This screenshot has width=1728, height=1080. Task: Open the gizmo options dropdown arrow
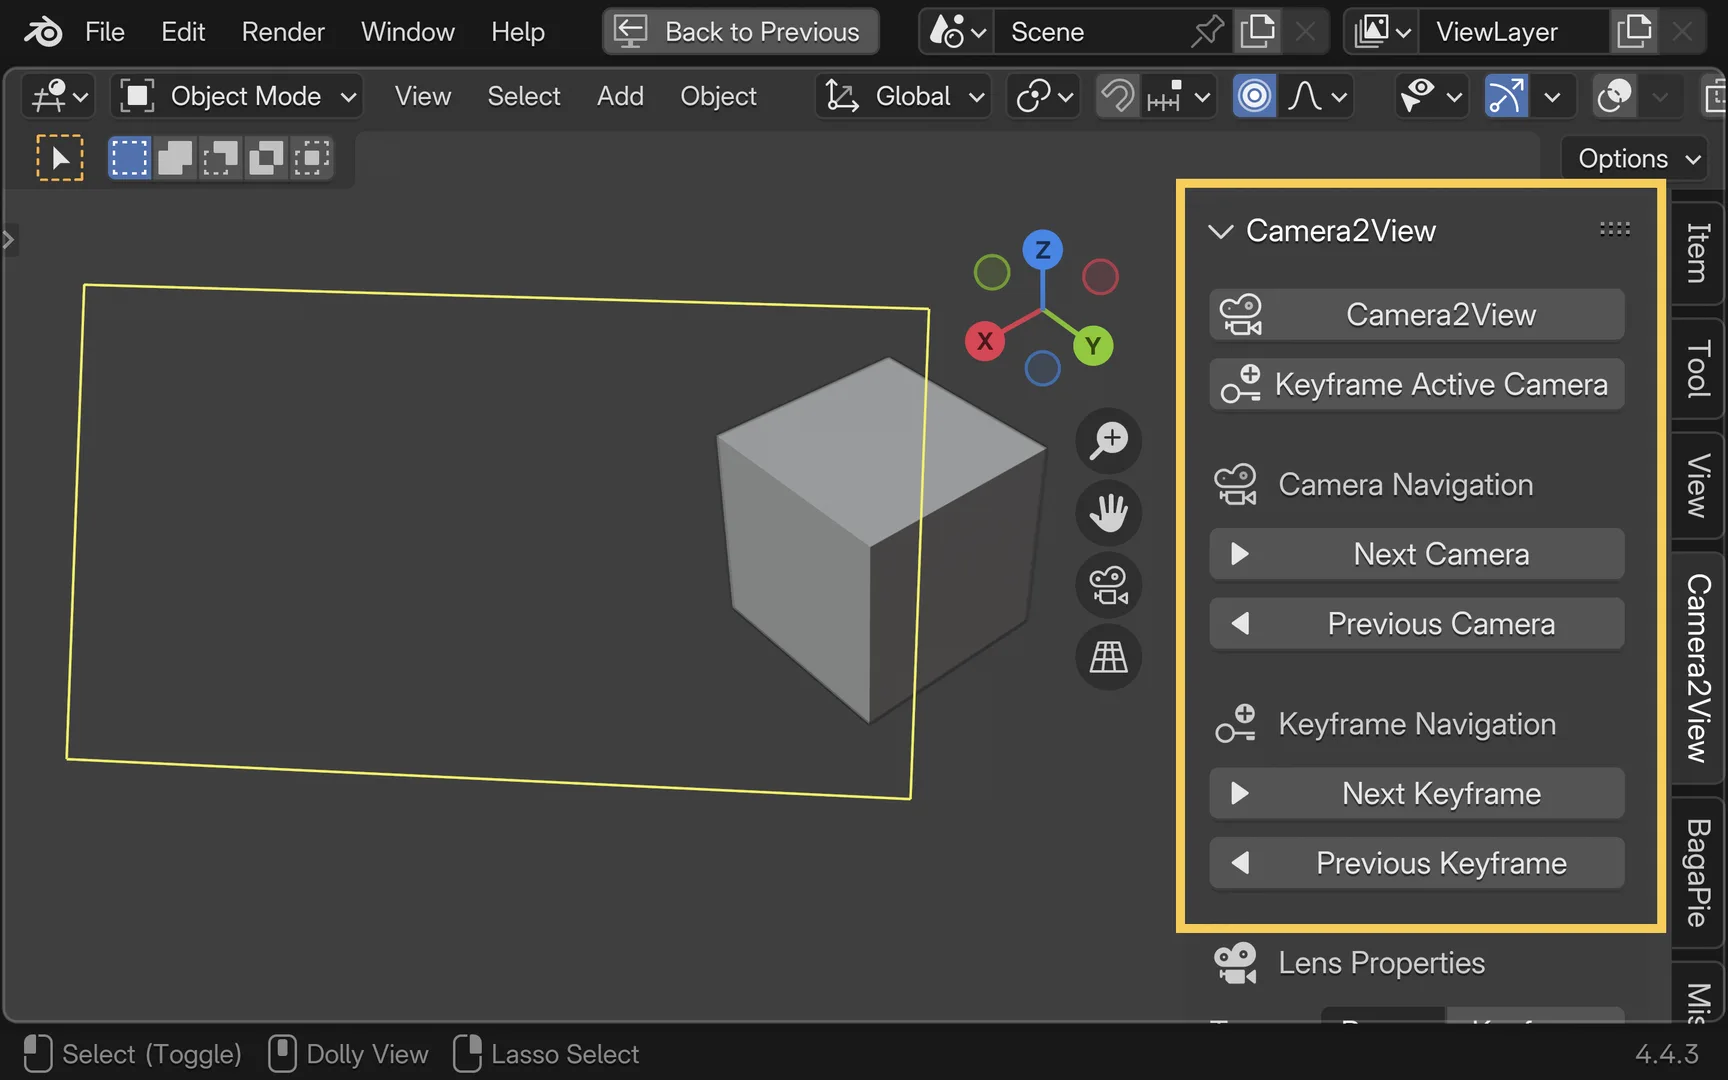pyautogui.click(x=1552, y=97)
